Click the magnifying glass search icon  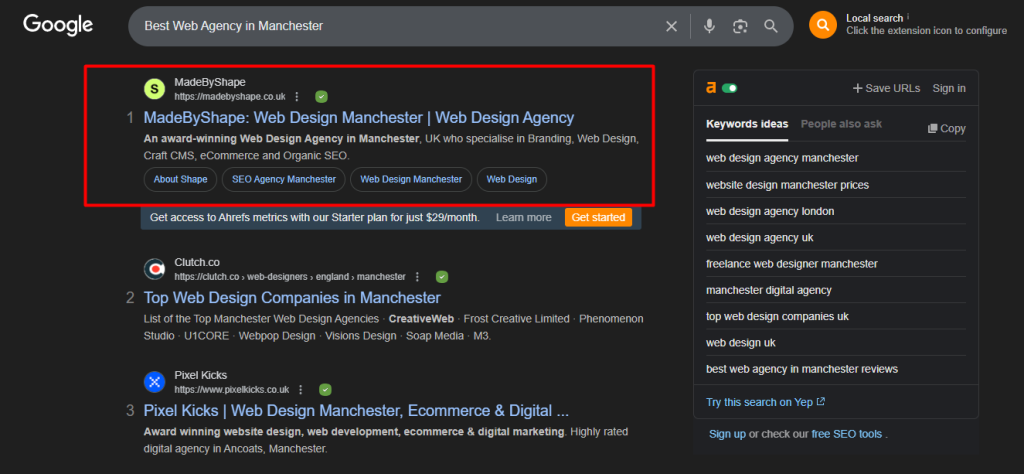click(x=771, y=26)
